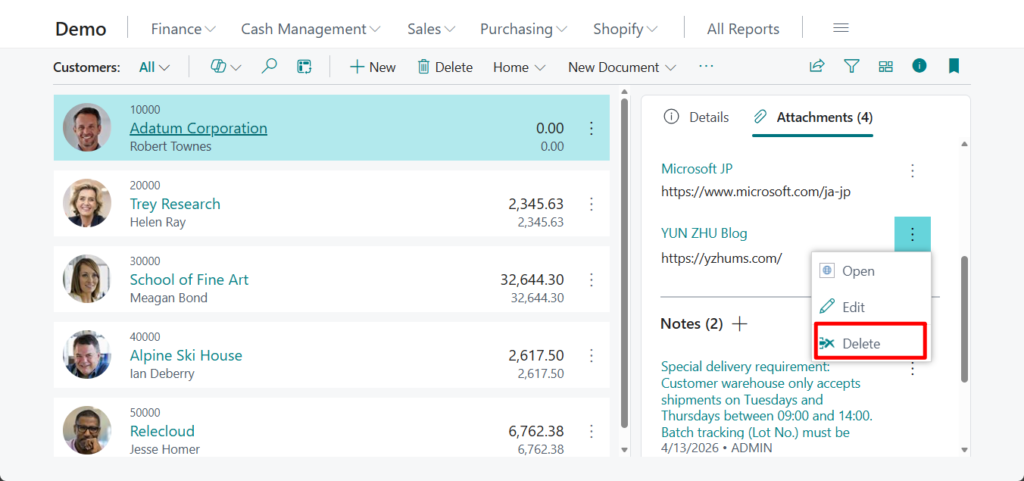The image size is (1024, 481).
Task: Click the Alpine Ski House contact photo
Action: (x=87, y=354)
